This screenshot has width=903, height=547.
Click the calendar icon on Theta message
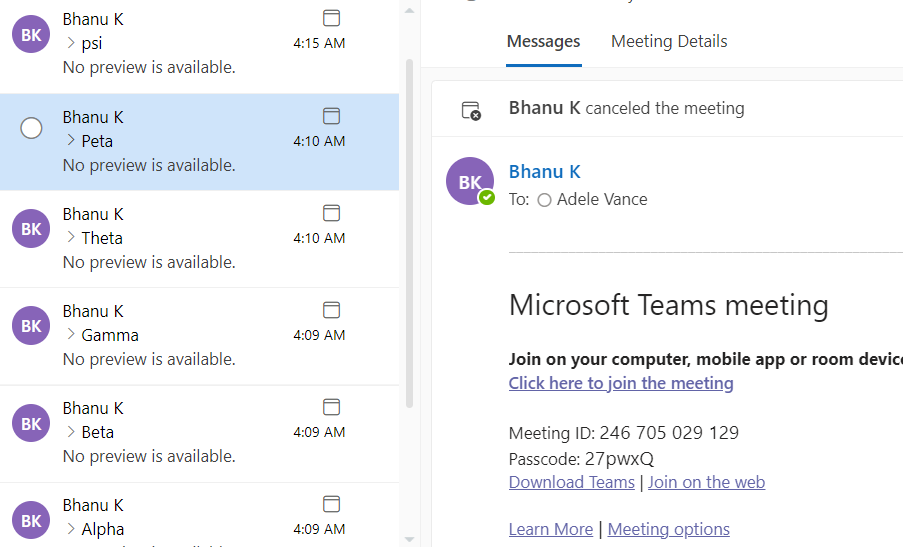click(x=332, y=213)
